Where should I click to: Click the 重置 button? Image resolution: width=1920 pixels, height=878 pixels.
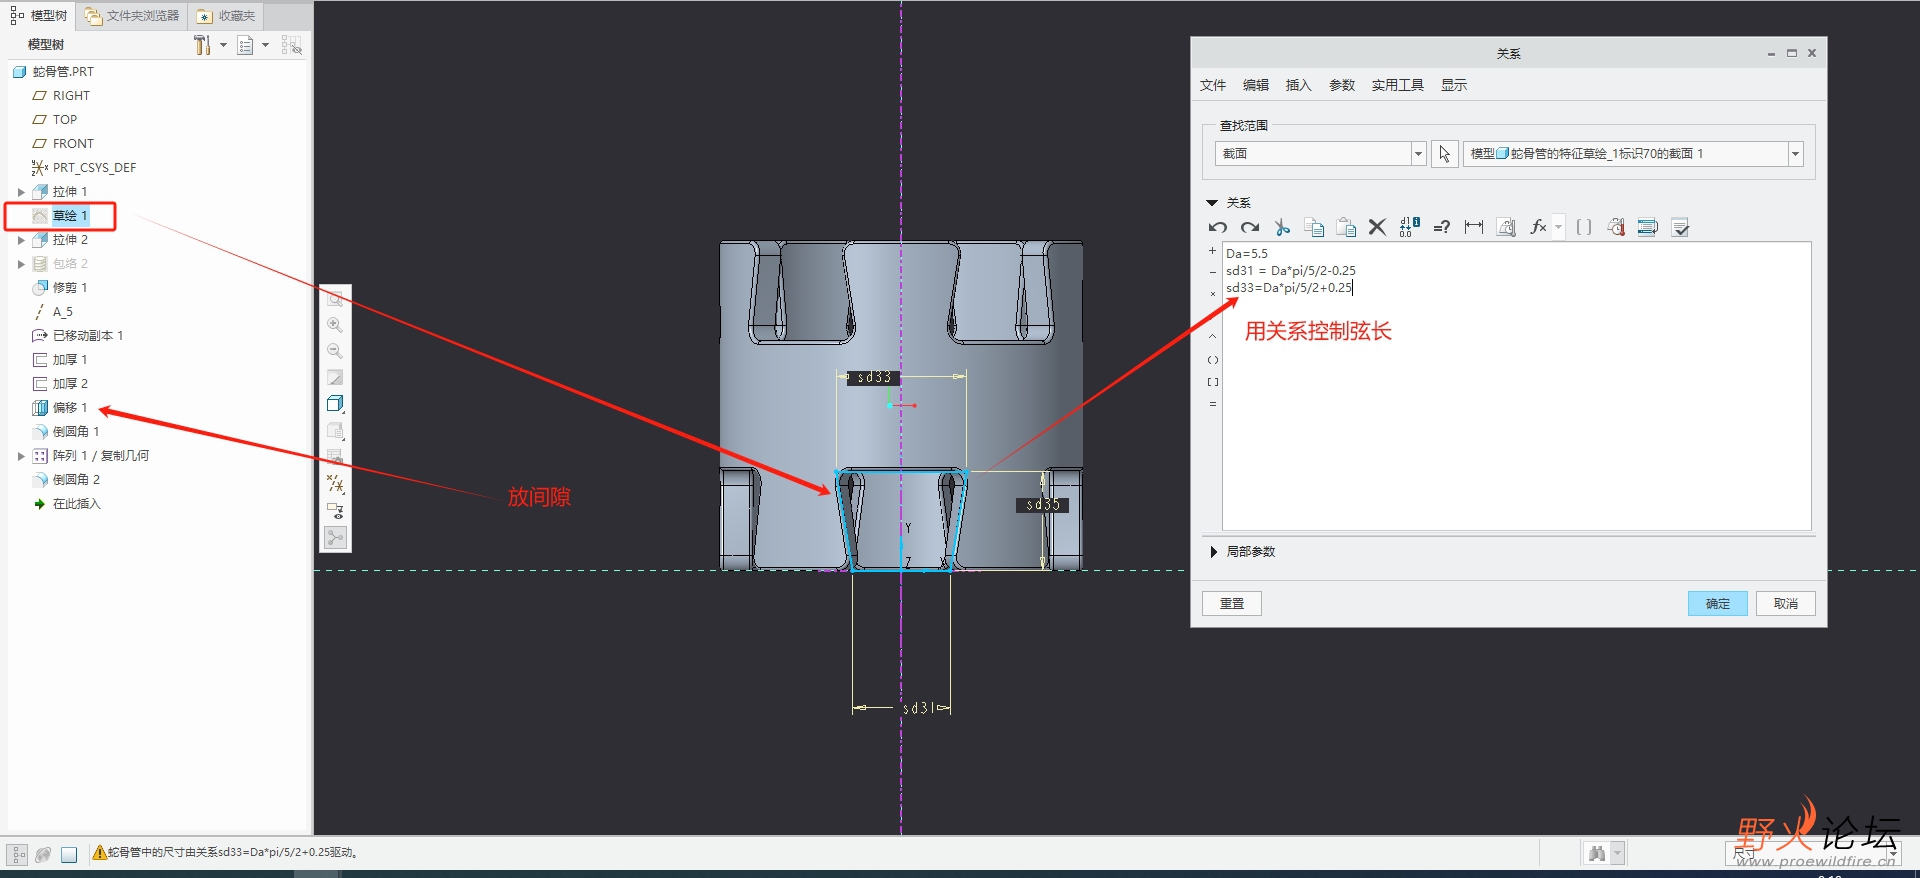[1232, 603]
